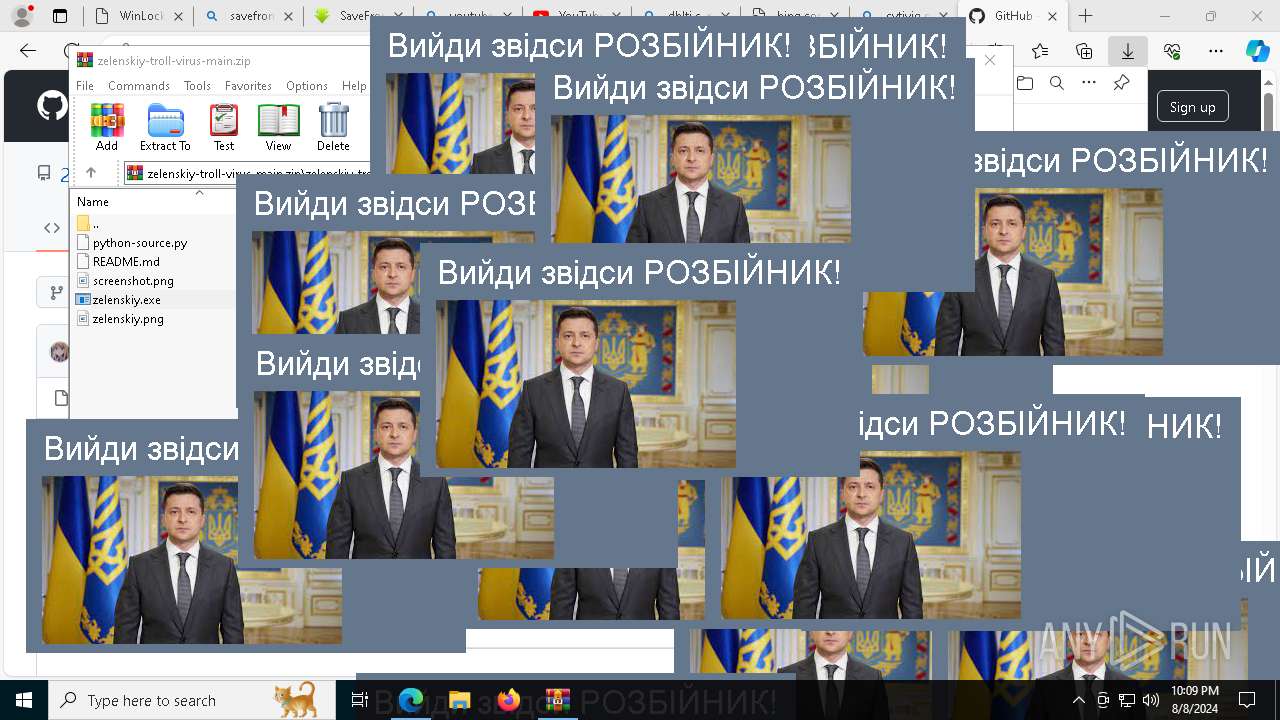1280x720 pixels.
Task: Open the View tool in WinRAR
Action: (x=278, y=127)
